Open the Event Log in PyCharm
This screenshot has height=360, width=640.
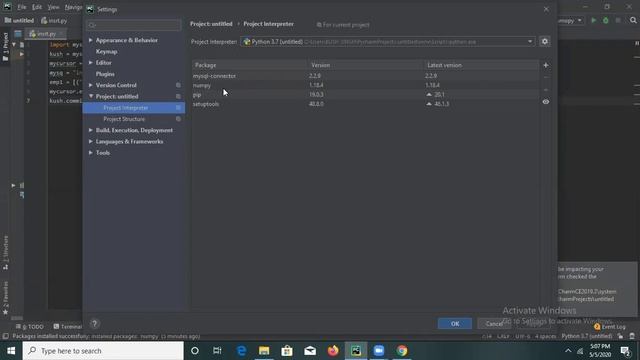610,327
